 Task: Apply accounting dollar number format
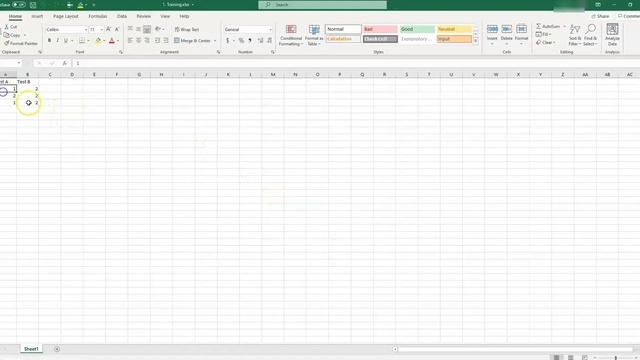(x=228, y=40)
